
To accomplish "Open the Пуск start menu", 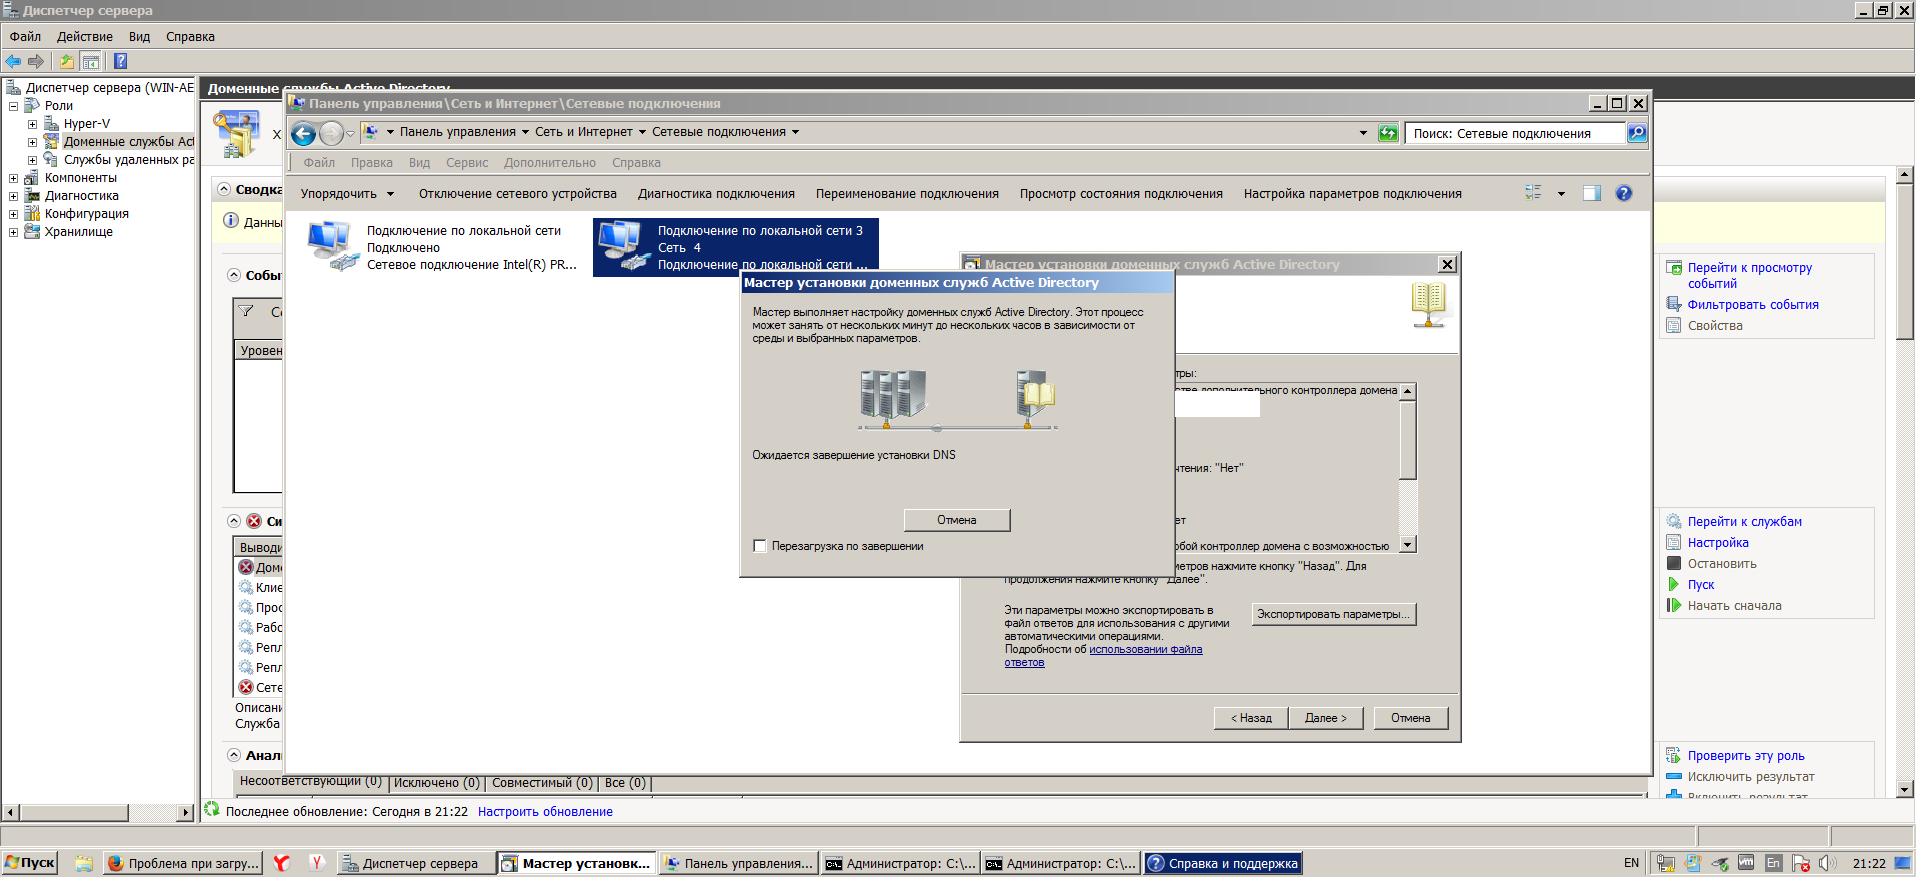I will 30,863.
